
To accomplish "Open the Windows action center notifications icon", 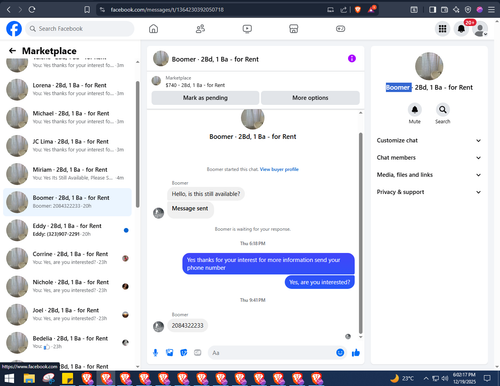I will [487, 378].
